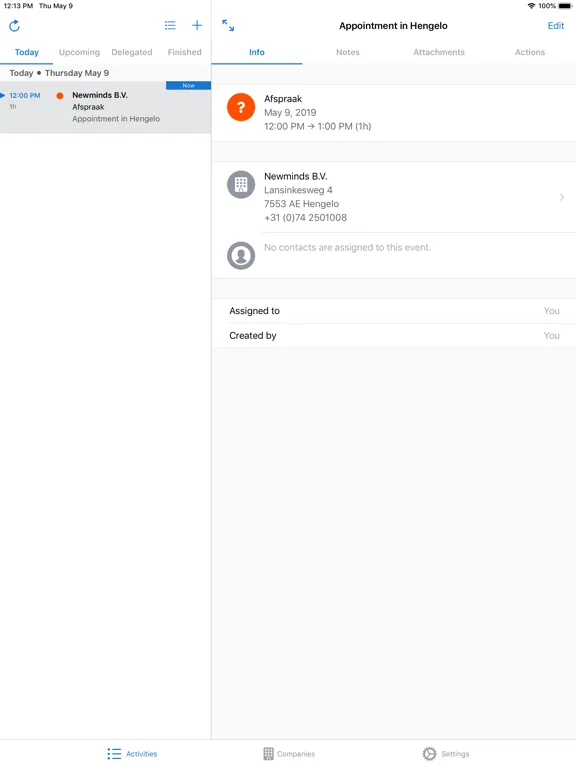This screenshot has height=768, width=576.
Task: Switch to the Today tab
Action: 26,52
